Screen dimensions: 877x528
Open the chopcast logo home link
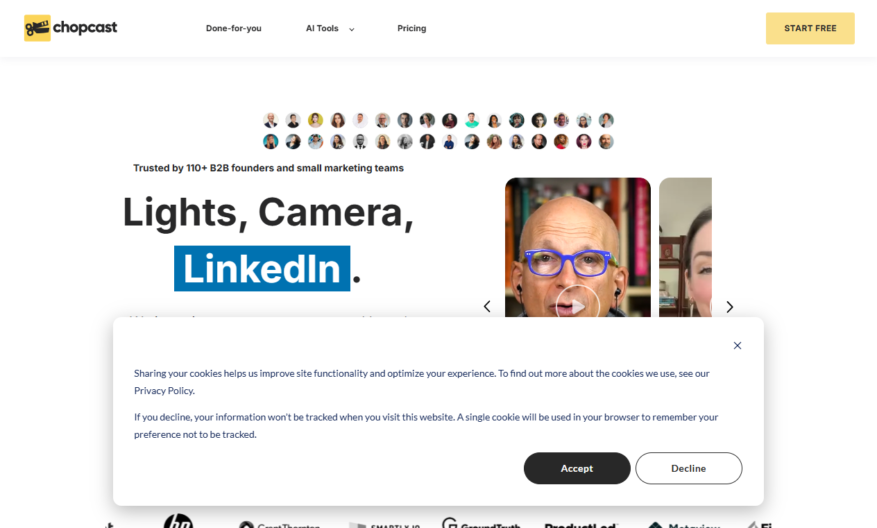coord(70,28)
